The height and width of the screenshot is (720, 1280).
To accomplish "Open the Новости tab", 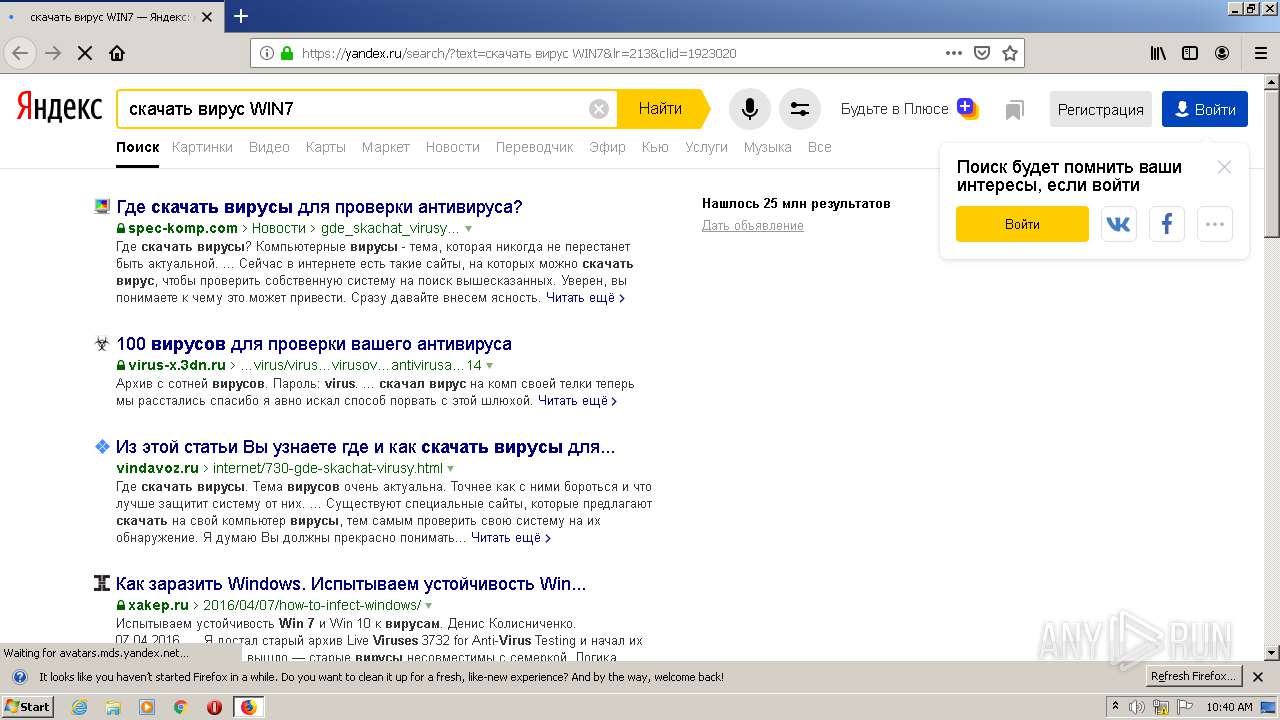I will 453,147.
